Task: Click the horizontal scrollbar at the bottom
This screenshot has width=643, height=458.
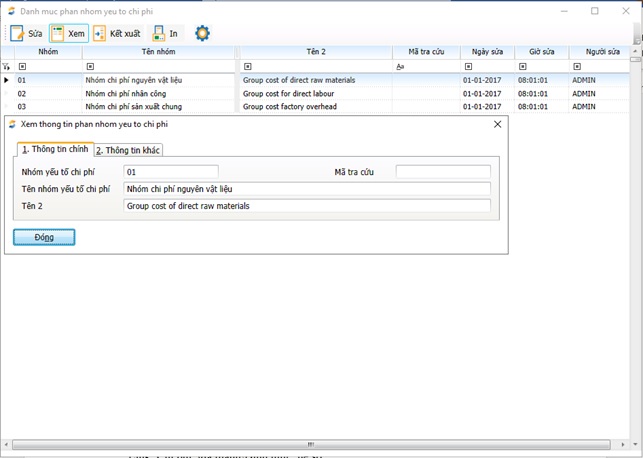Action: tap(310, 444)
